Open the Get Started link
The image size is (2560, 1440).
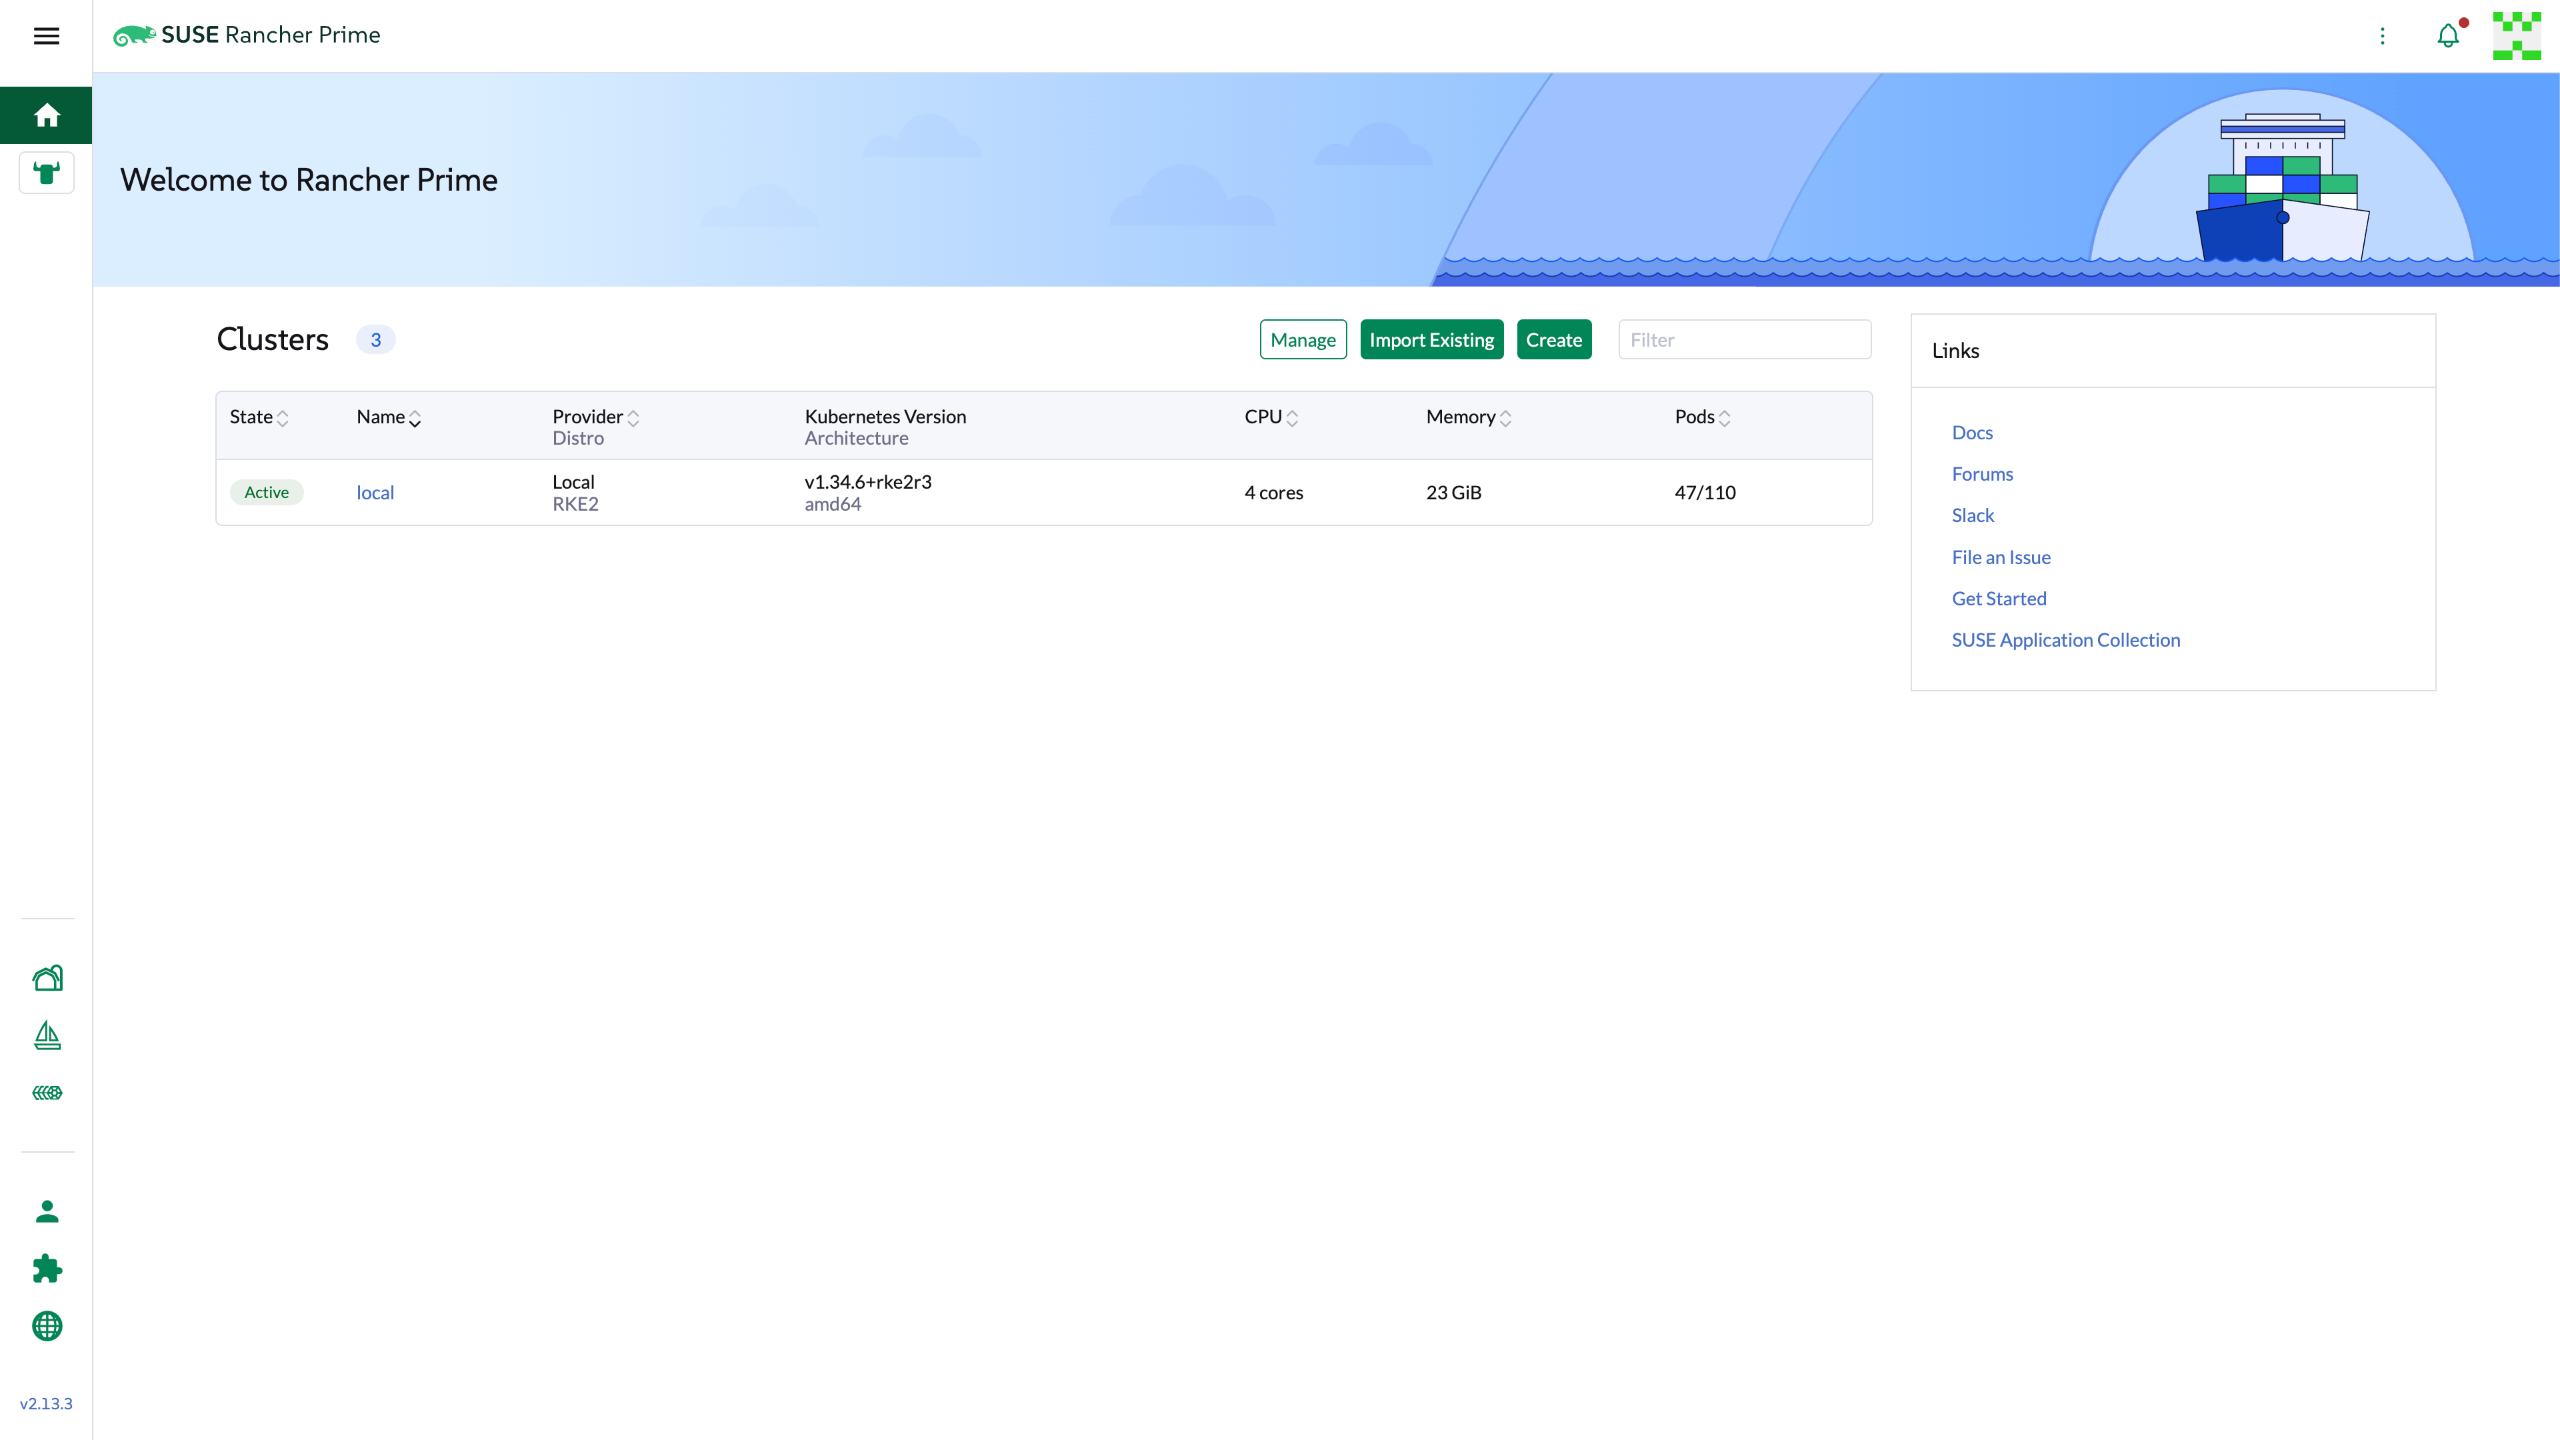pos(1999,598)
